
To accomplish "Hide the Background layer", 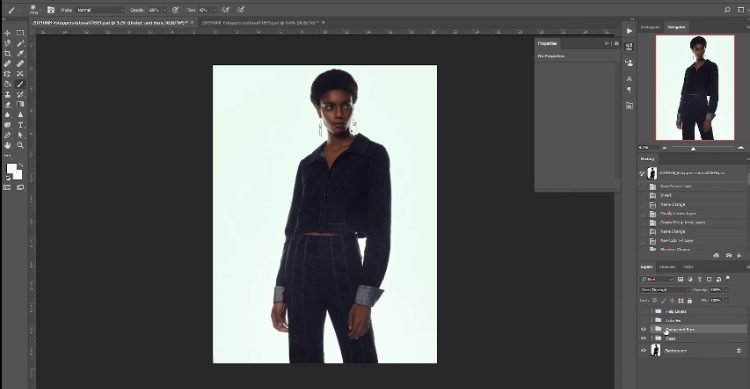I will pyautogui.click(x=643, y=351).
